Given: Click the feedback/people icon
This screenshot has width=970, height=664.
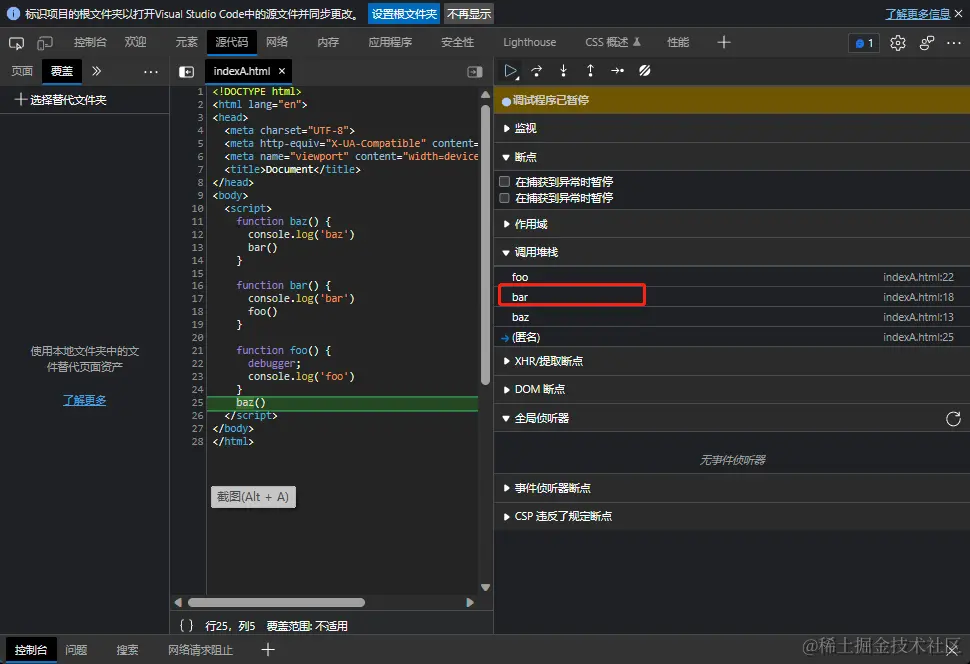Looking at the screenshot, I should (927, 43).
